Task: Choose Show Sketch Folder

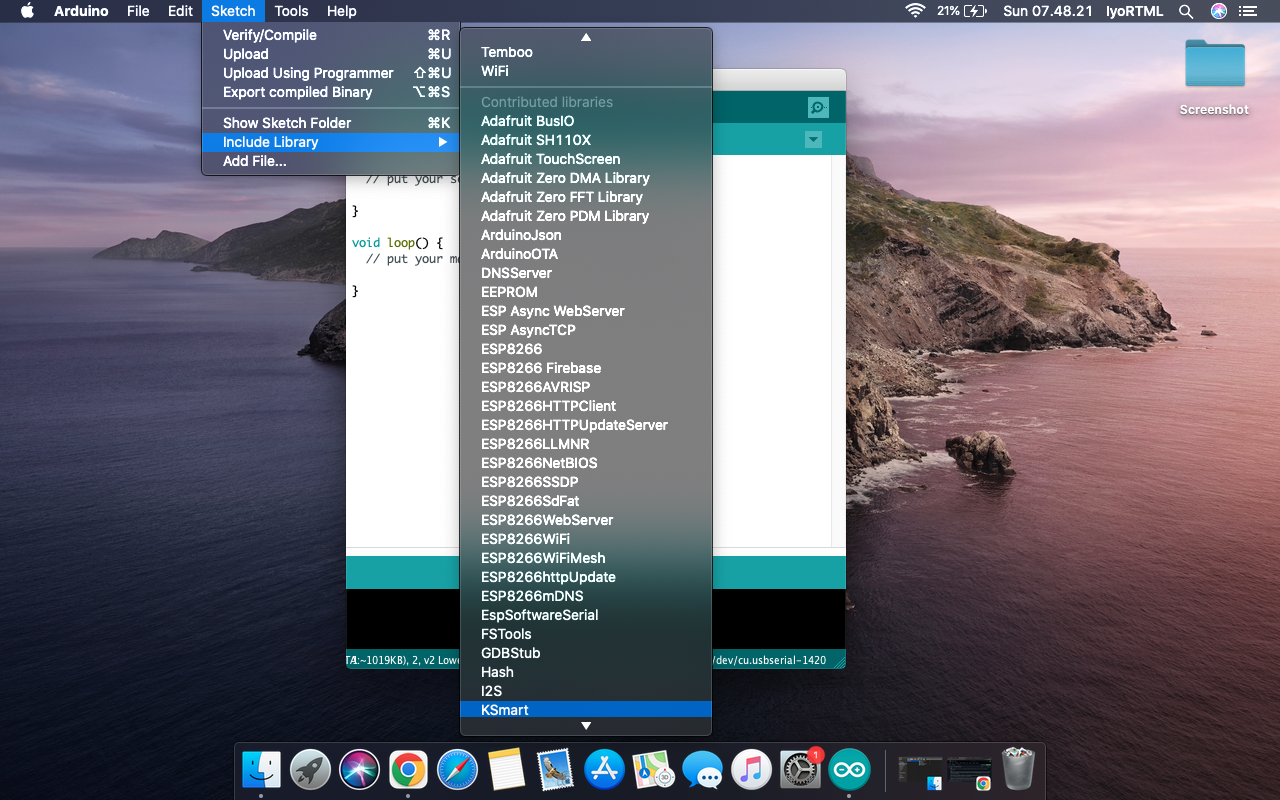Action: [331, 123]
